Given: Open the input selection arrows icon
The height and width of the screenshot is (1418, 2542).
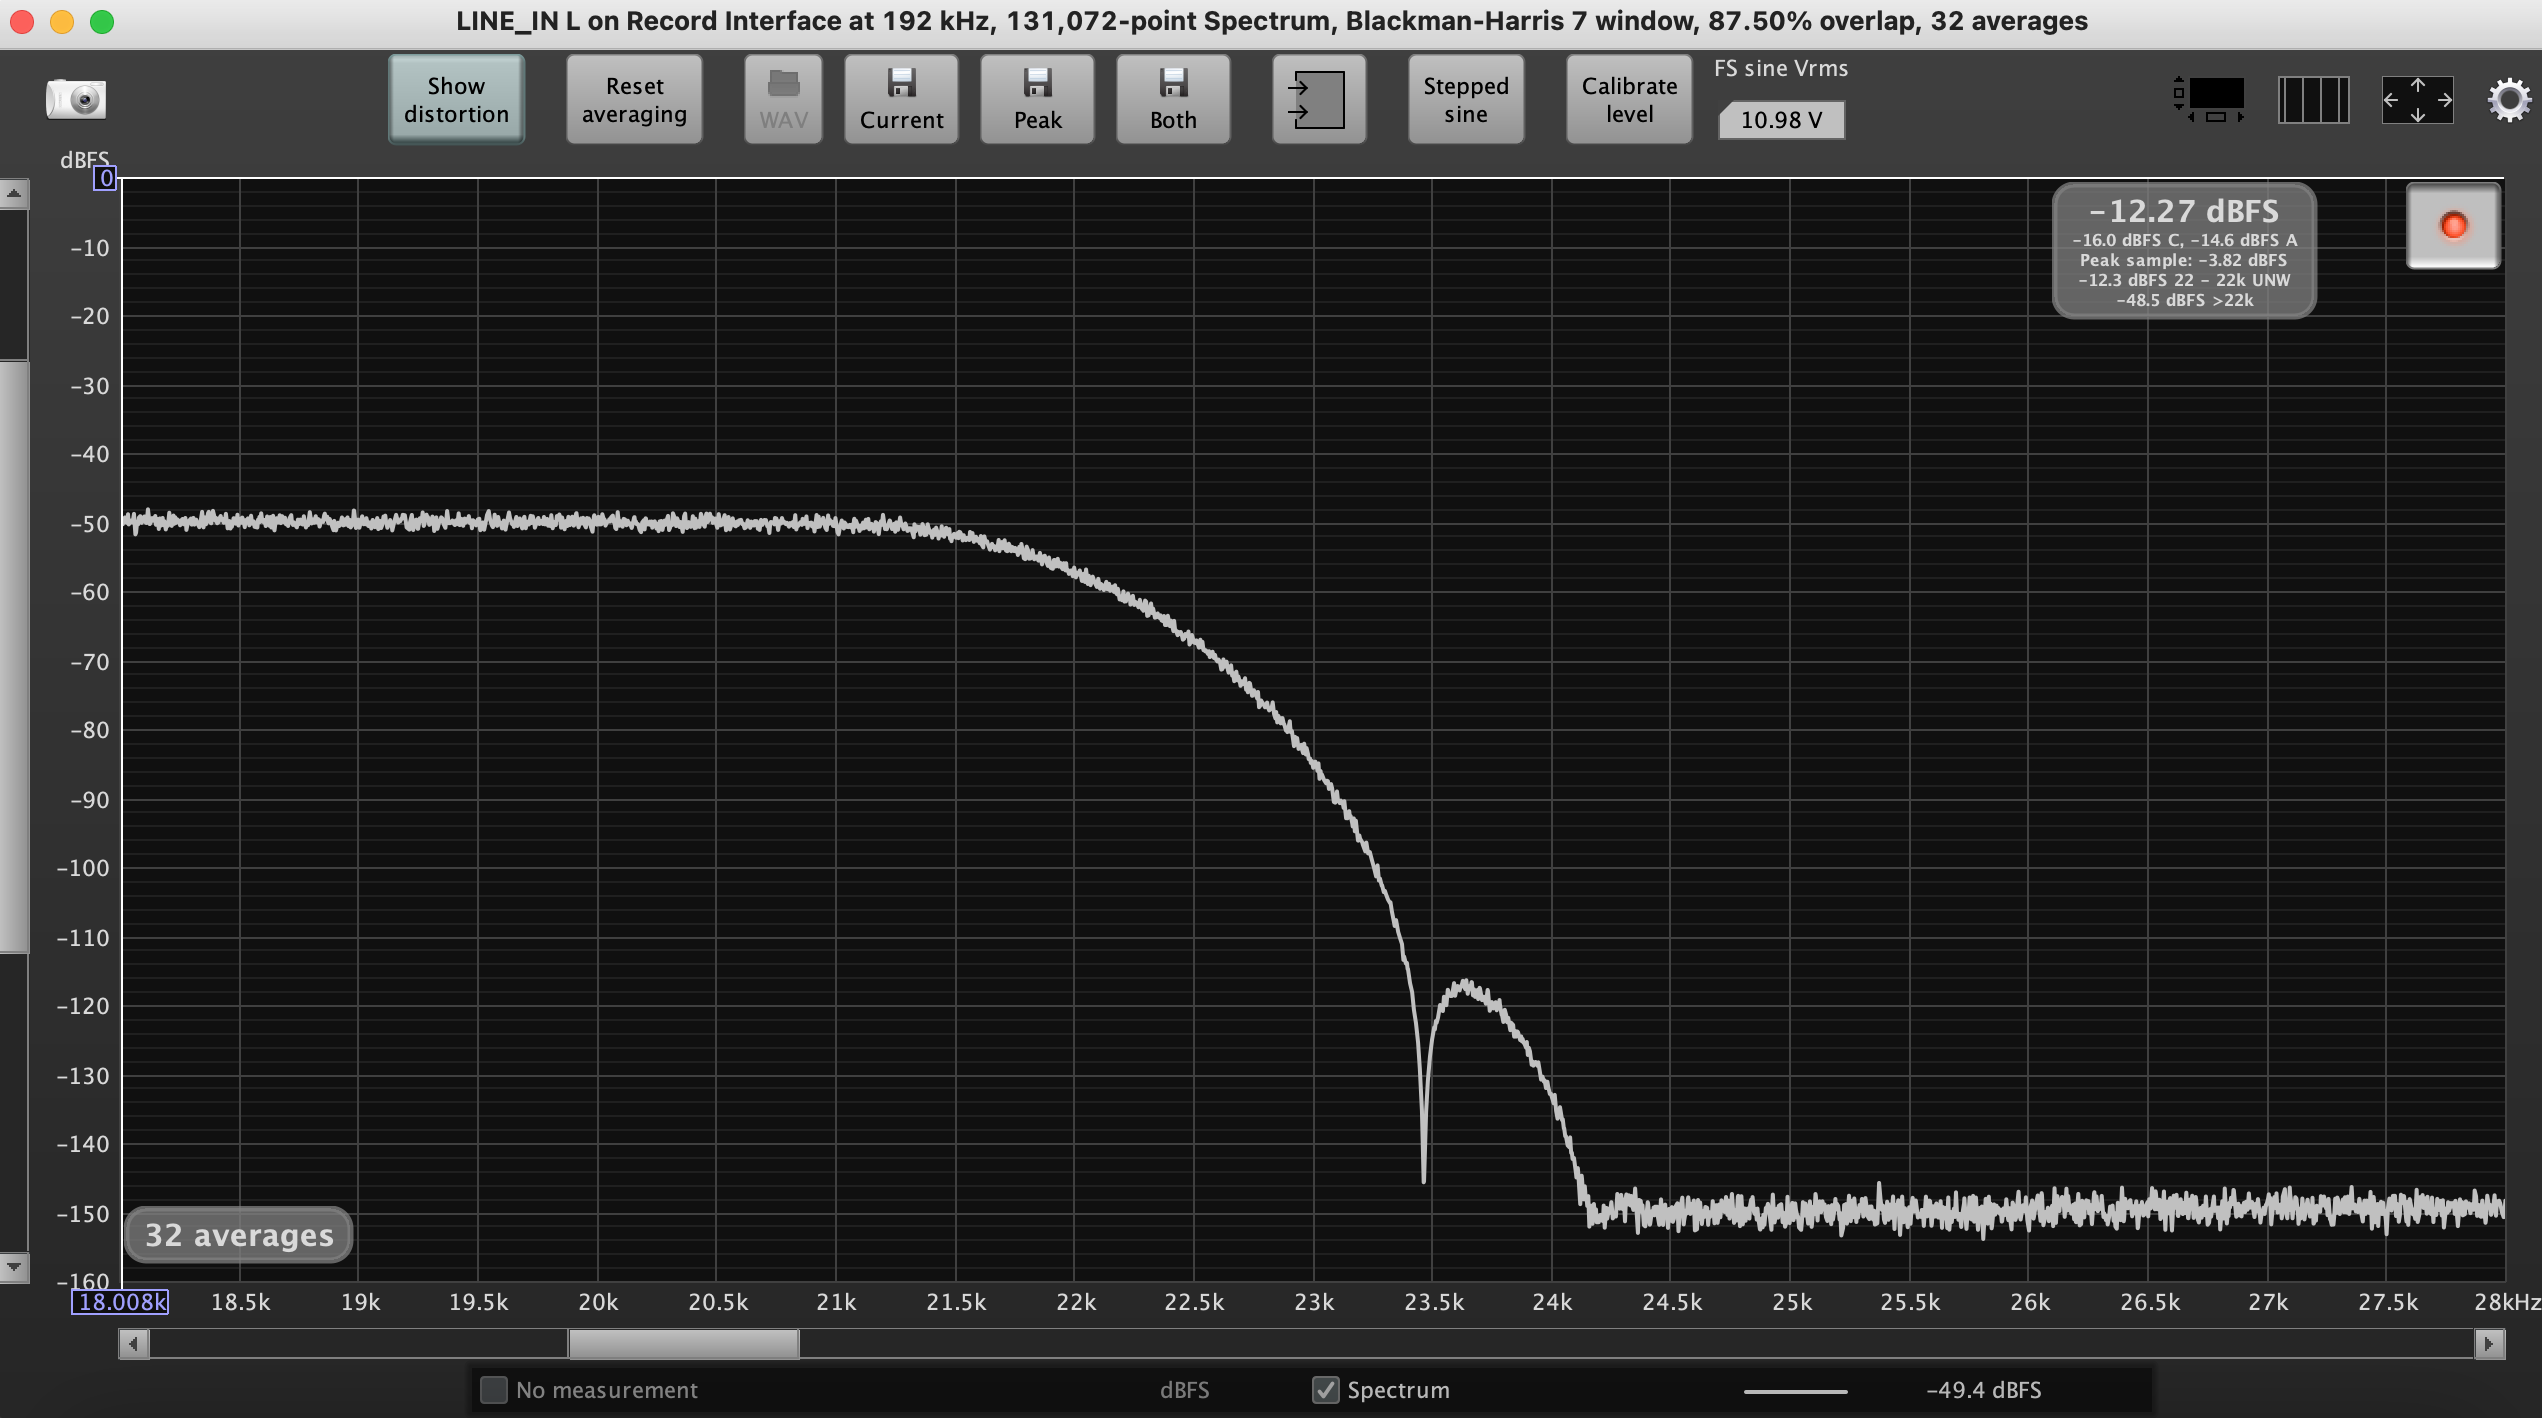Looking at the screenshot, I should pos(1319,99).
